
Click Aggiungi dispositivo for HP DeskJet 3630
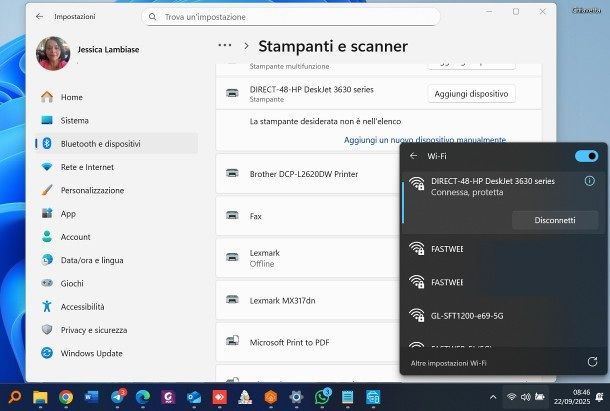(472, 94)
